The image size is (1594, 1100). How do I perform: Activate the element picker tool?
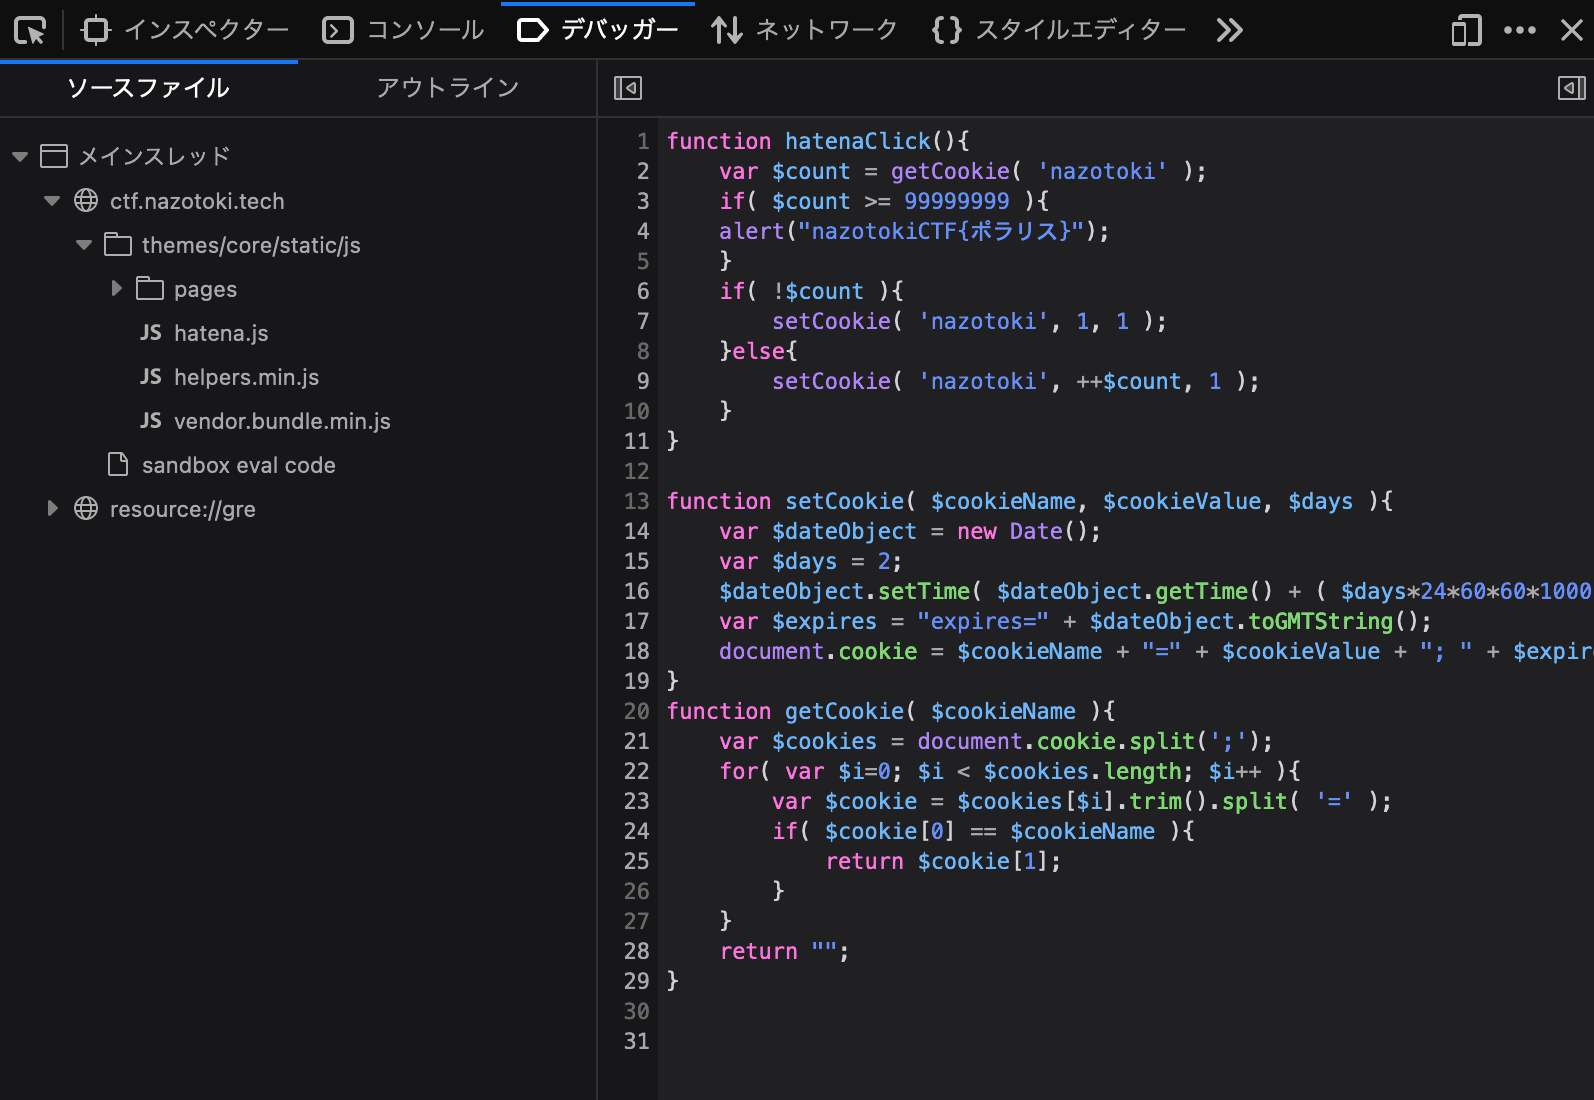point(30,31)
